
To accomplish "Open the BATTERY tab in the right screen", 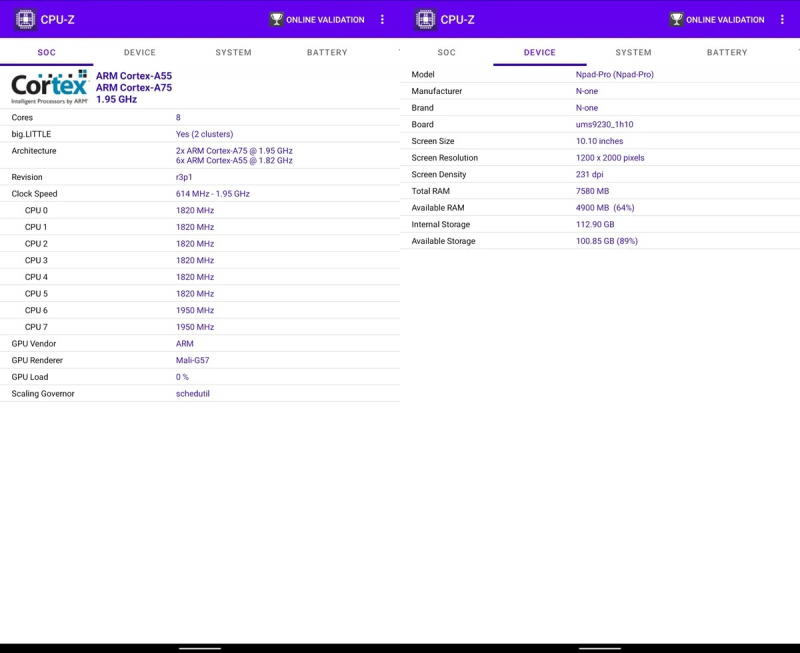I will [727, 52].
